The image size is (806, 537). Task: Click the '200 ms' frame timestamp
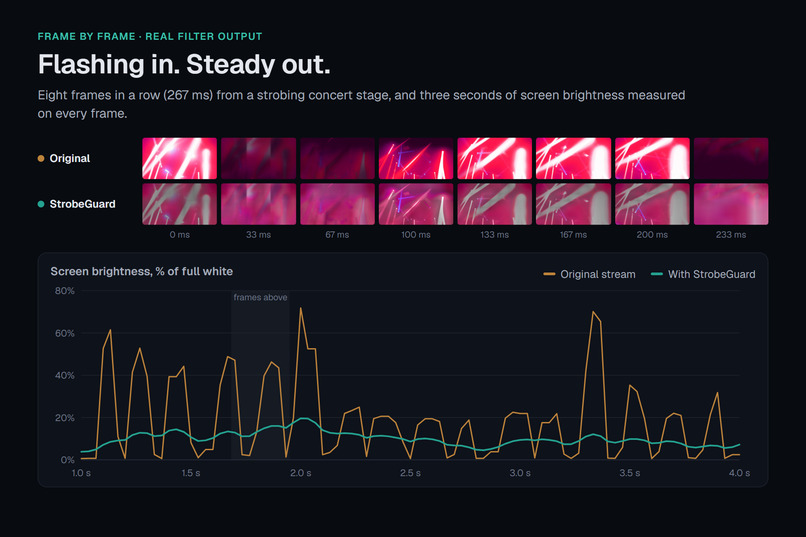[x=652, y=235]
